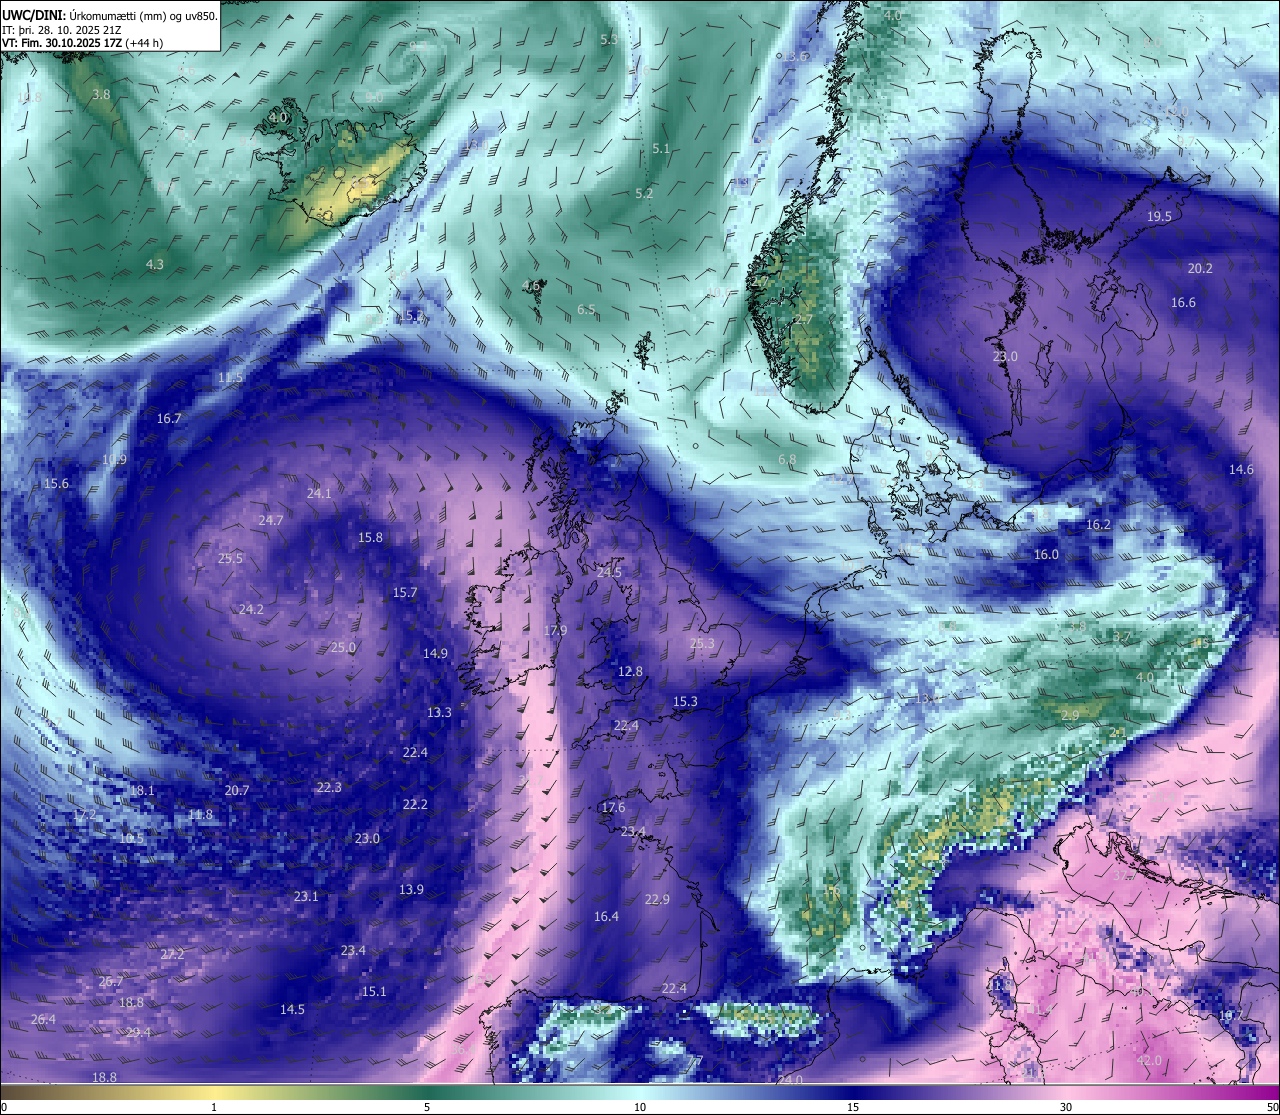The width and height of the screenshot is (1280, 1115).
Task: Click the 14.6 value label
Action: click(x=1241, y=470)
